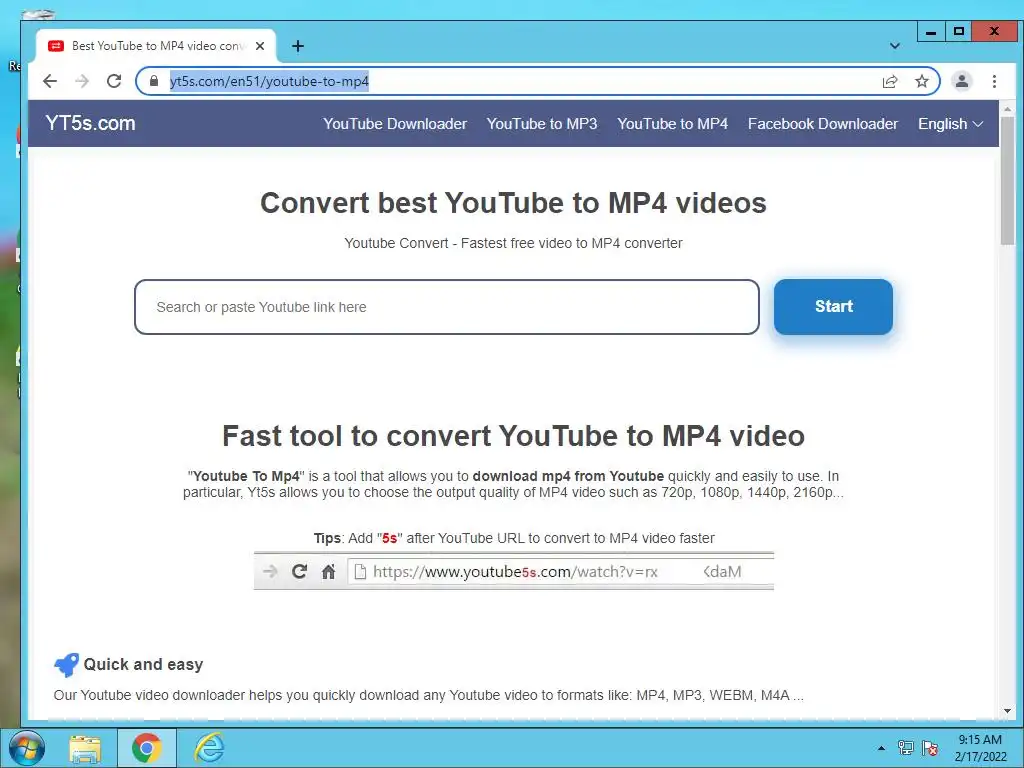Click the Action Center flag icon
Viewport: 1024px width, 768px height.
coord(931,748)
